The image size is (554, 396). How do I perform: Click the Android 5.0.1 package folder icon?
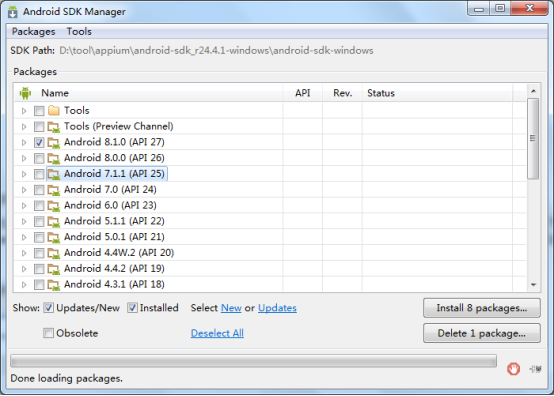[x=54, y=237]
